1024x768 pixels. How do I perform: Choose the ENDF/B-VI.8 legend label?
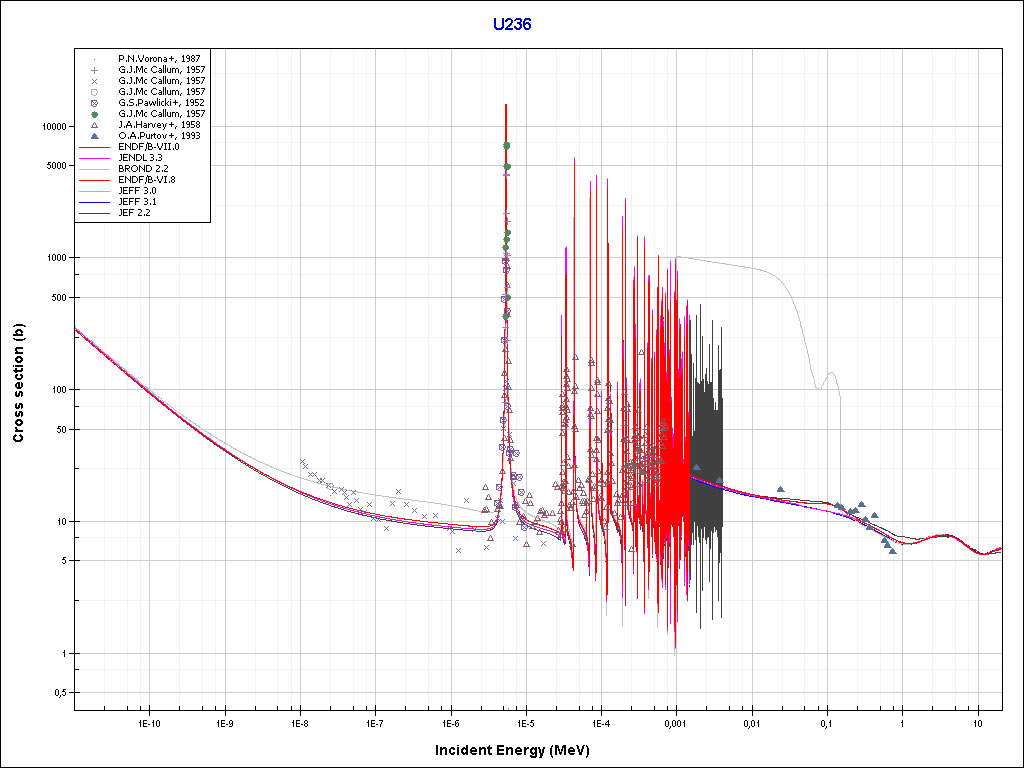point(147,180)
